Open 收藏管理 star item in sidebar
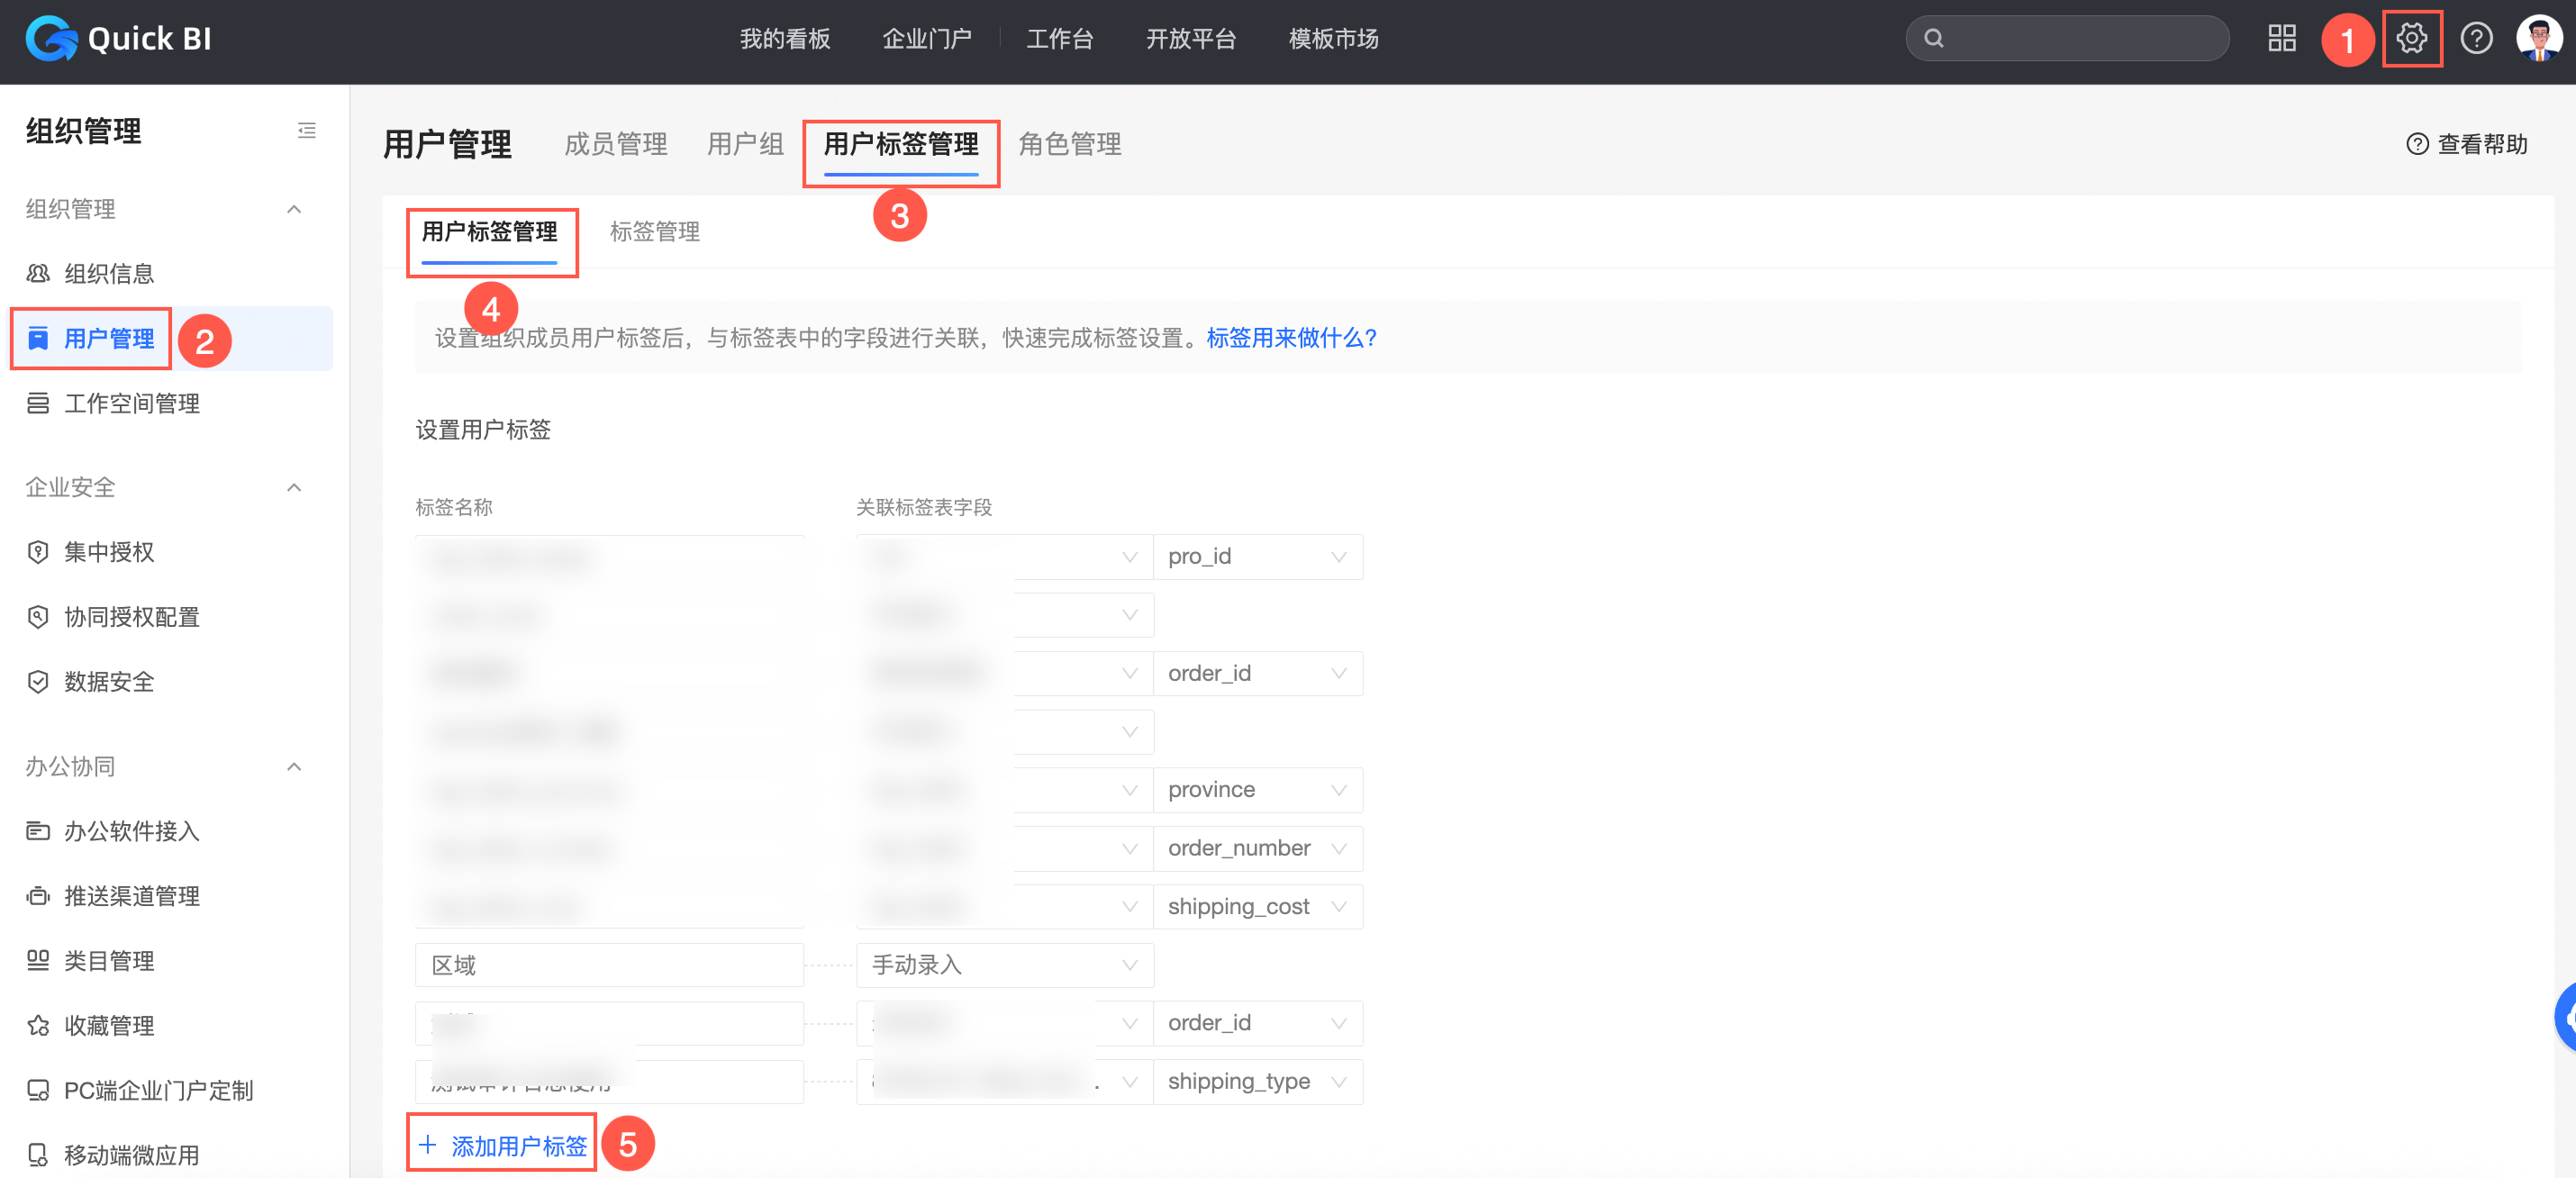Viewport: 2576px width, 1178px height. [108, 1026]
